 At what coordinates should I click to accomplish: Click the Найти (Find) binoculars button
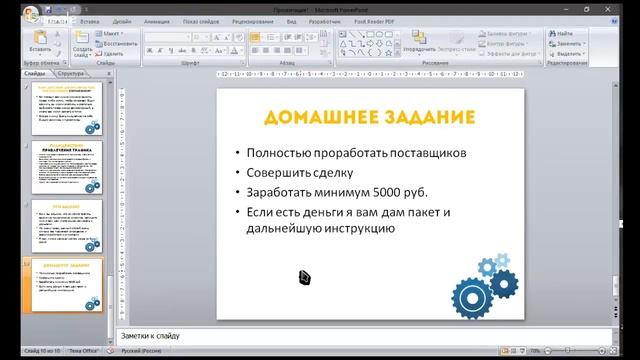[x=561, y=33]
